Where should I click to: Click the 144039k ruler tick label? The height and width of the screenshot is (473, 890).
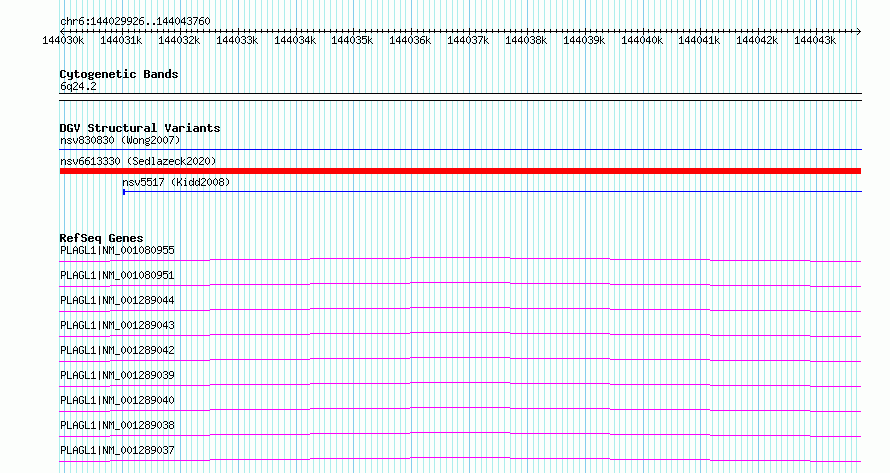point(584,40)
